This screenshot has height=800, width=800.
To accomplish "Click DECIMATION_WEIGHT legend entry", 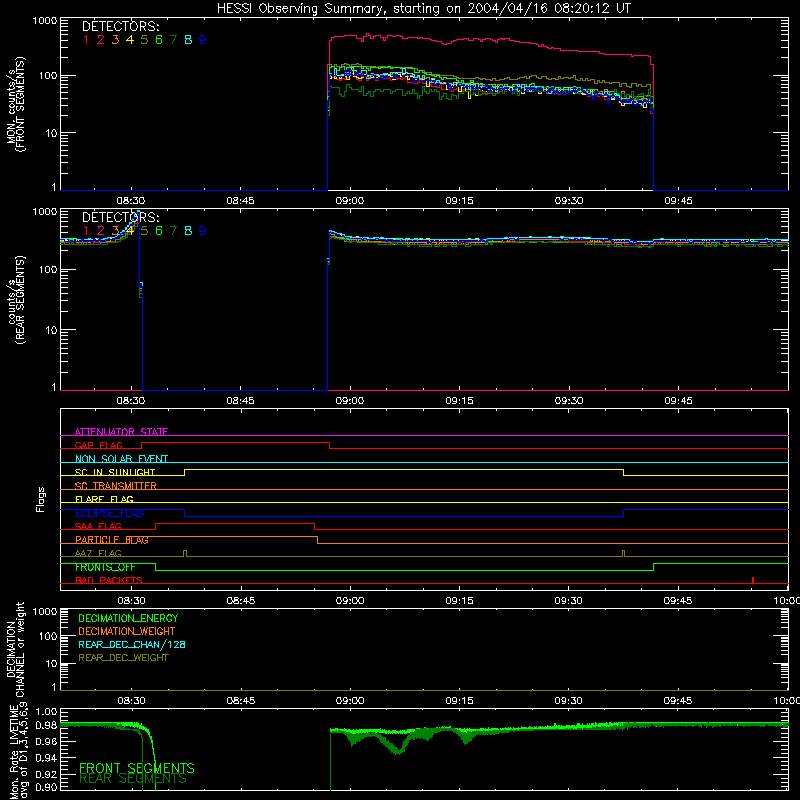I will (127, 632).
